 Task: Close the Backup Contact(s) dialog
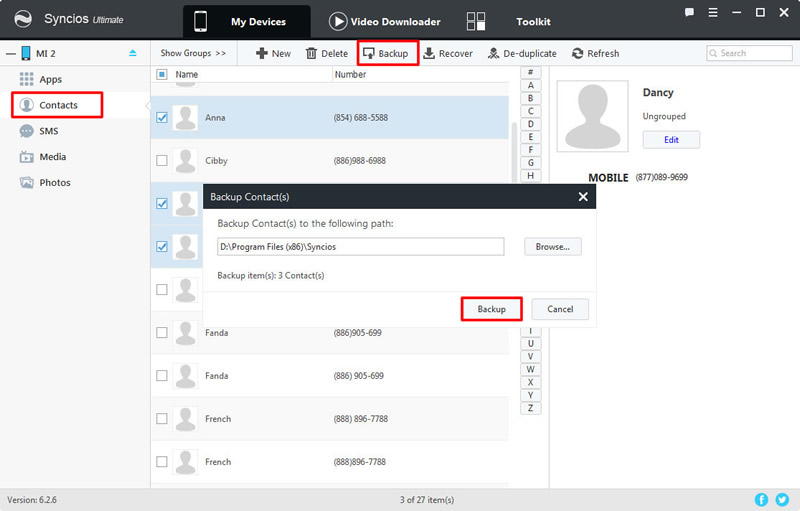point(583,197)
